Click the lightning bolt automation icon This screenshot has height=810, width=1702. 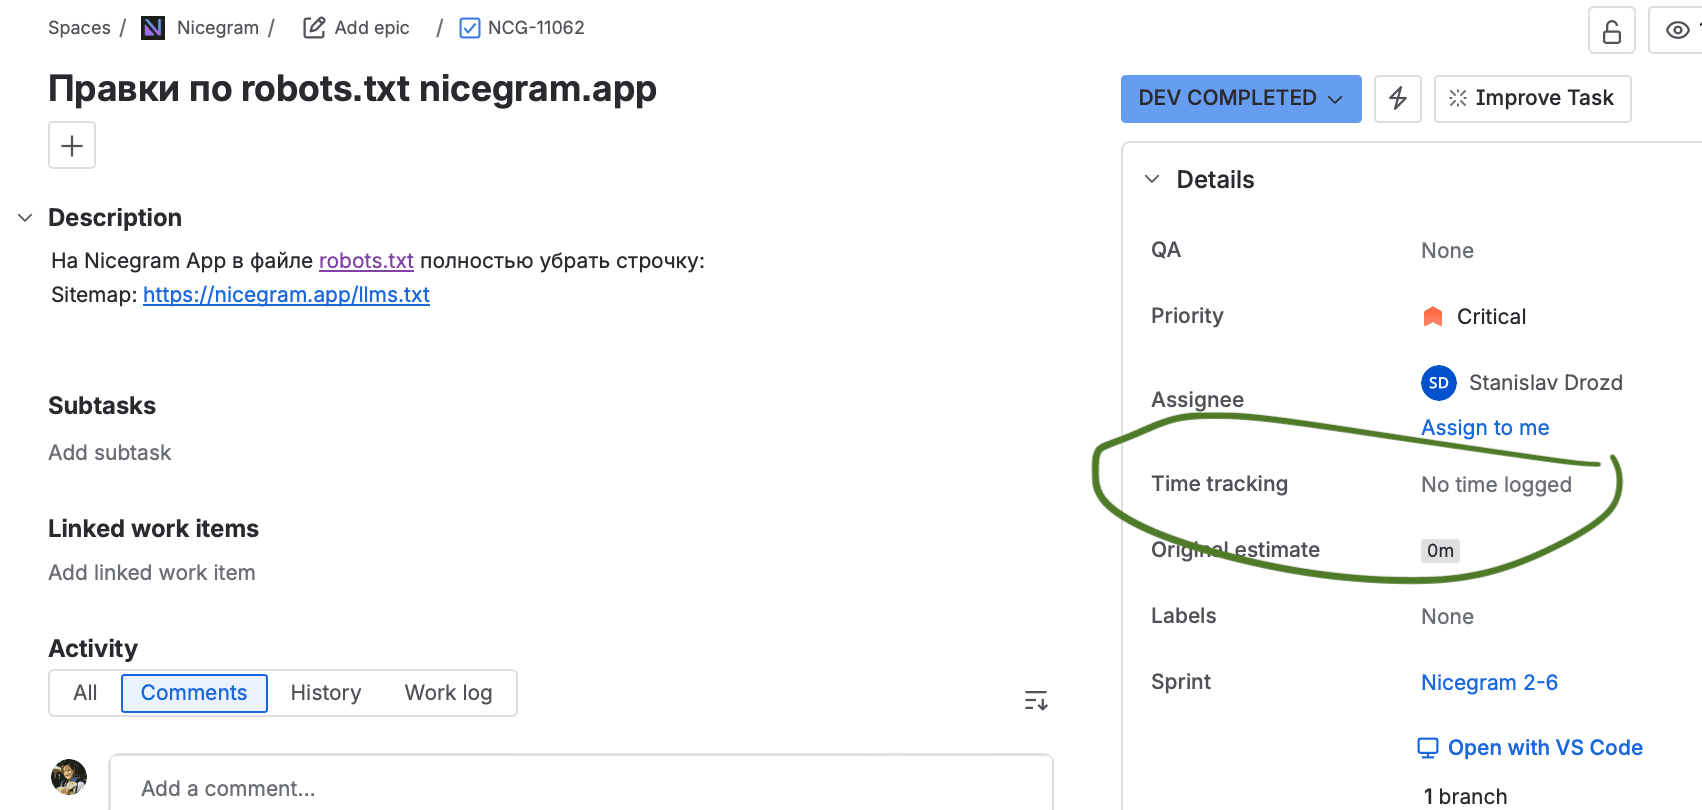1397,98
